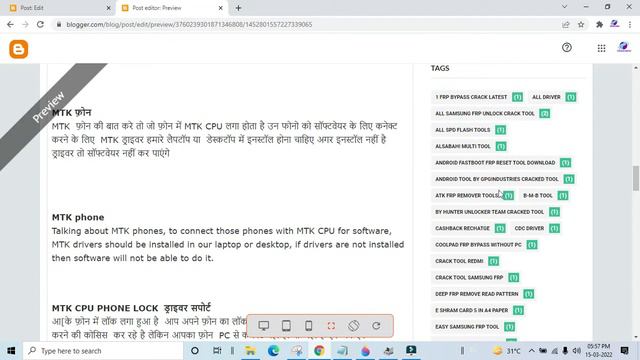This screenshot has height=360, width=640.
Task: Open Cortana circle on taskbar
Action: (x=195, y=351)
